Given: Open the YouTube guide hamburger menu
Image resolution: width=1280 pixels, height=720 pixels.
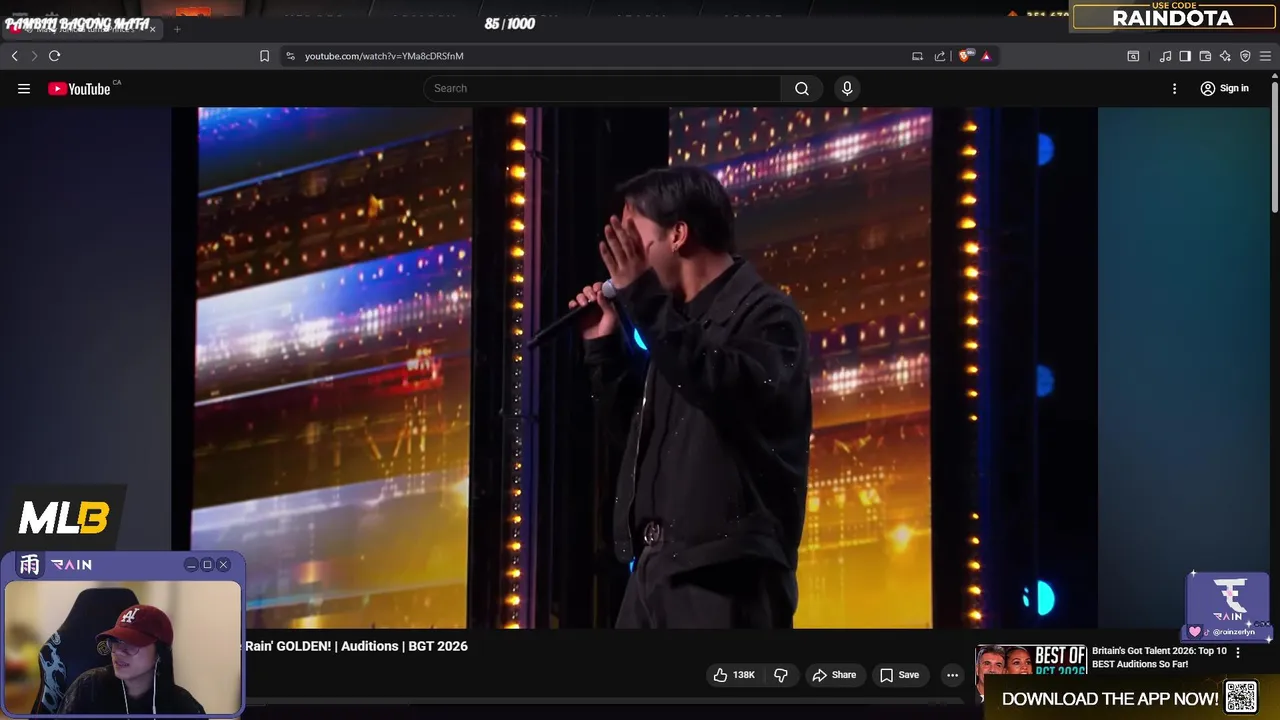Looking at the screenshot, I should (24, 89).
